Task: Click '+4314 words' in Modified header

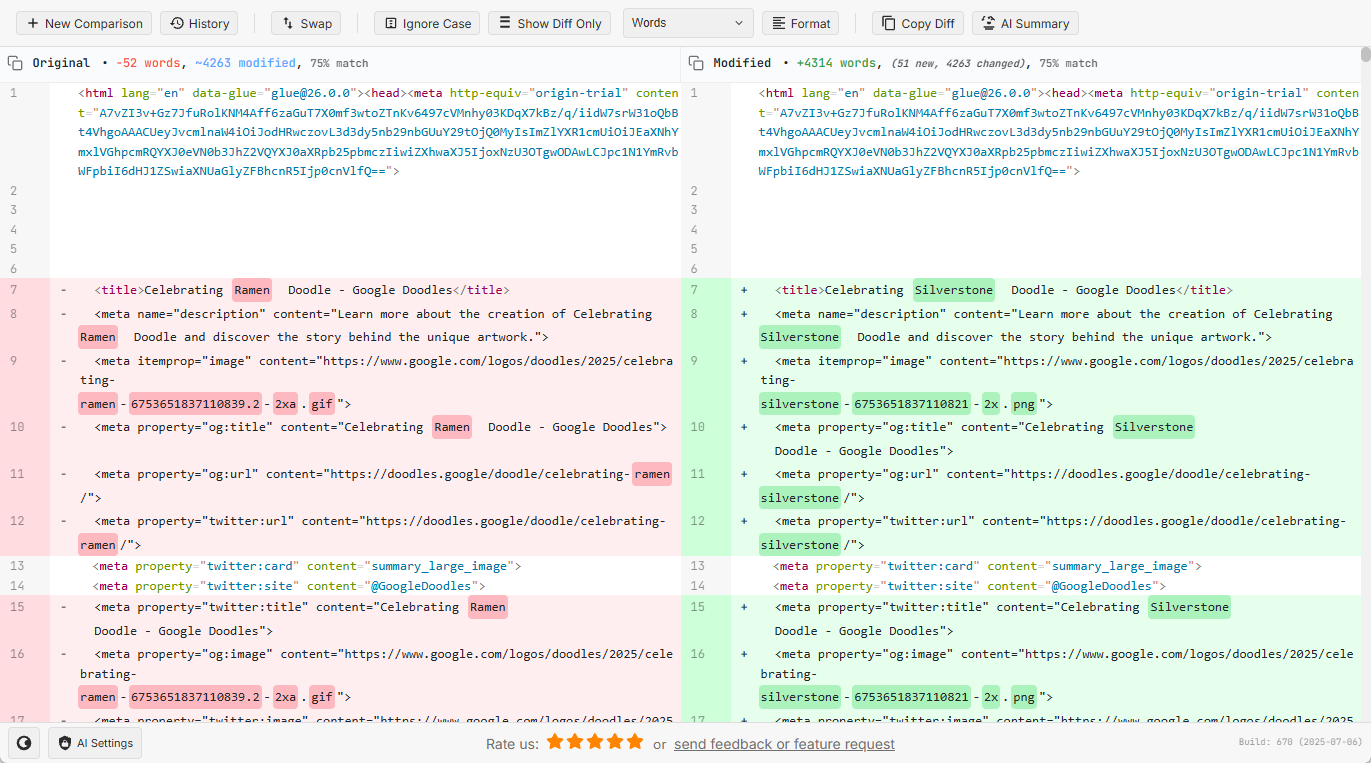Action: pos(837,63)
